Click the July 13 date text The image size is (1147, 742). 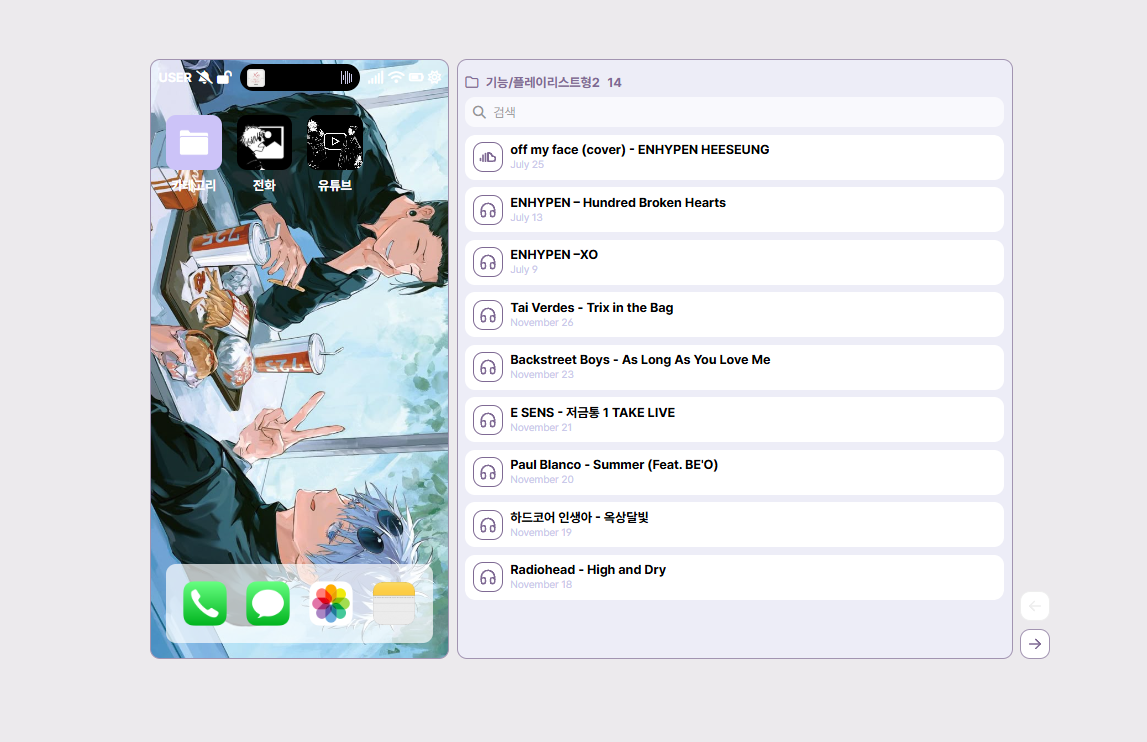coord(527,217)
